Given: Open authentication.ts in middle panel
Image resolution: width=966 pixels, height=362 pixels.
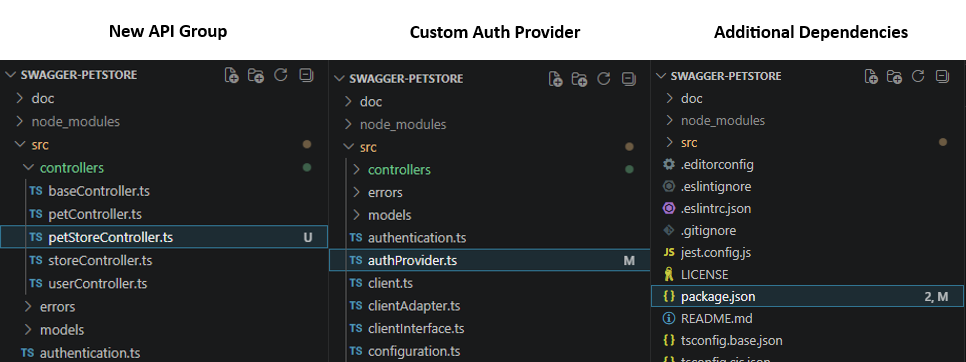Looking at the screenshot, I should pos(417,238).
